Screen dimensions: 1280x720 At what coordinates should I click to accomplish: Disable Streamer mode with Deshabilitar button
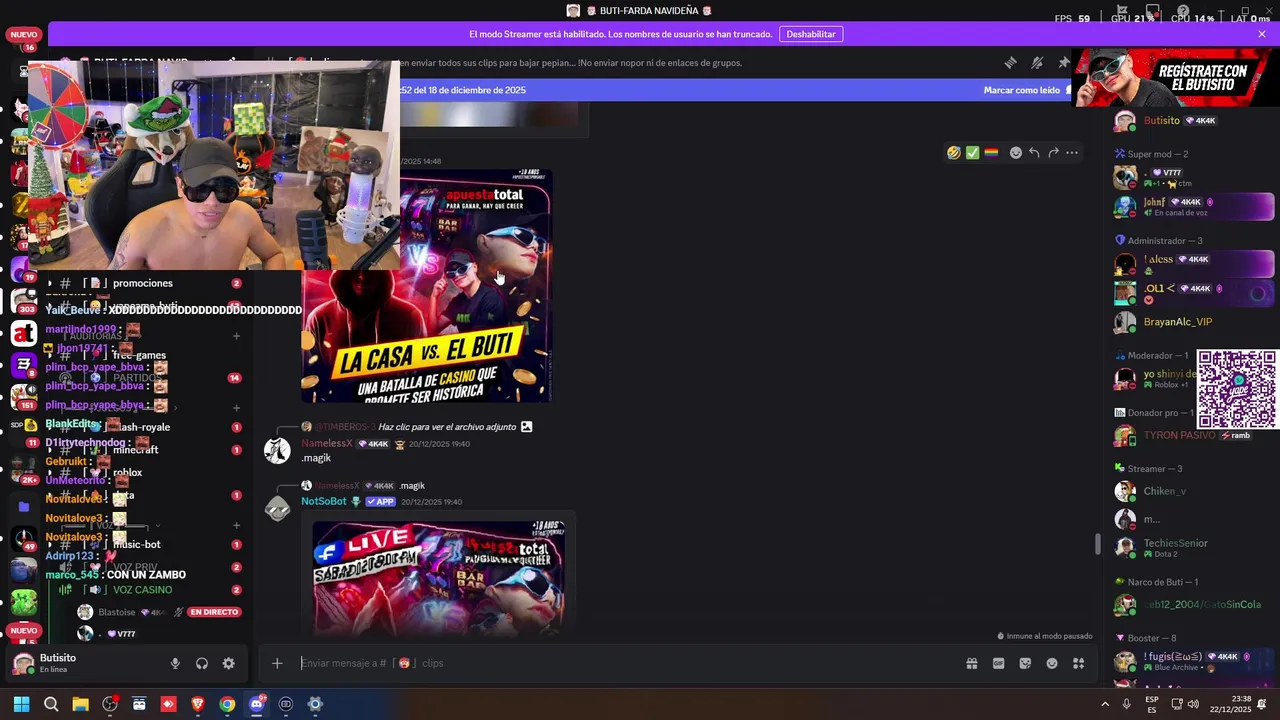[811, 34]
